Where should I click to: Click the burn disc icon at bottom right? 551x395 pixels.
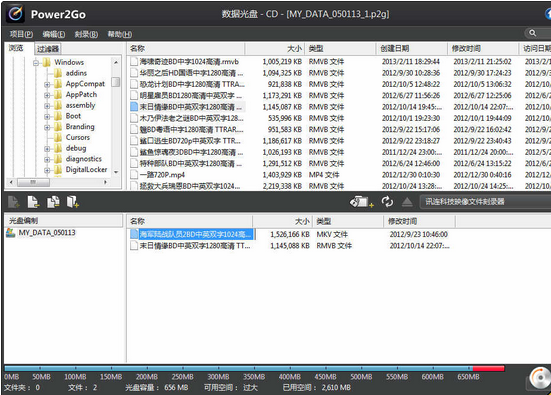[540, 378]
